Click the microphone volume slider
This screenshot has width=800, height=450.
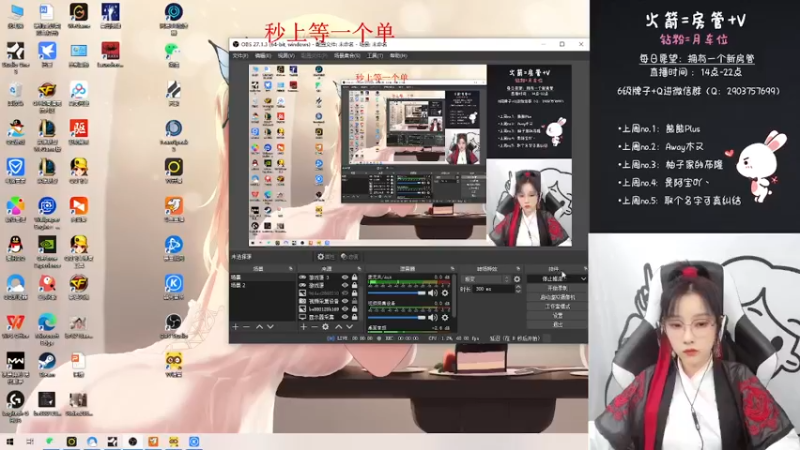397,293
